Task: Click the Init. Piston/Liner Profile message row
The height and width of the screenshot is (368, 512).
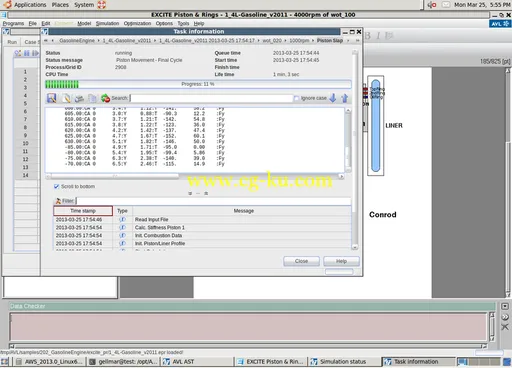Action: pos(202,243)
